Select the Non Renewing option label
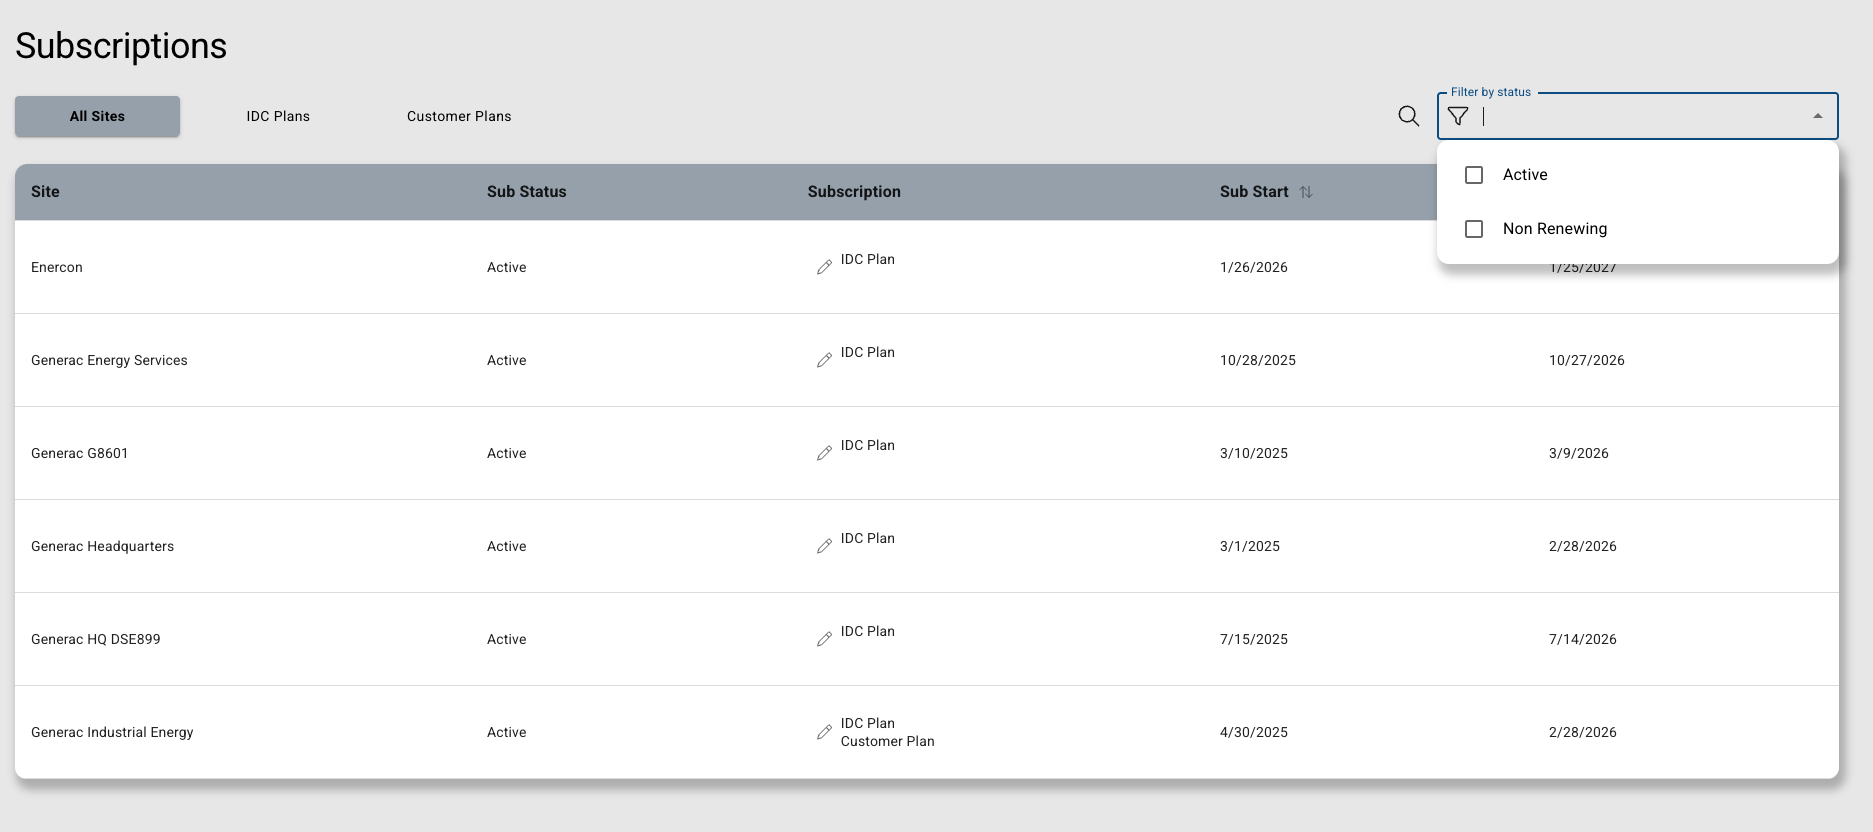Viewport: 1873px width, 832px height. click(x=1554, y=229)
